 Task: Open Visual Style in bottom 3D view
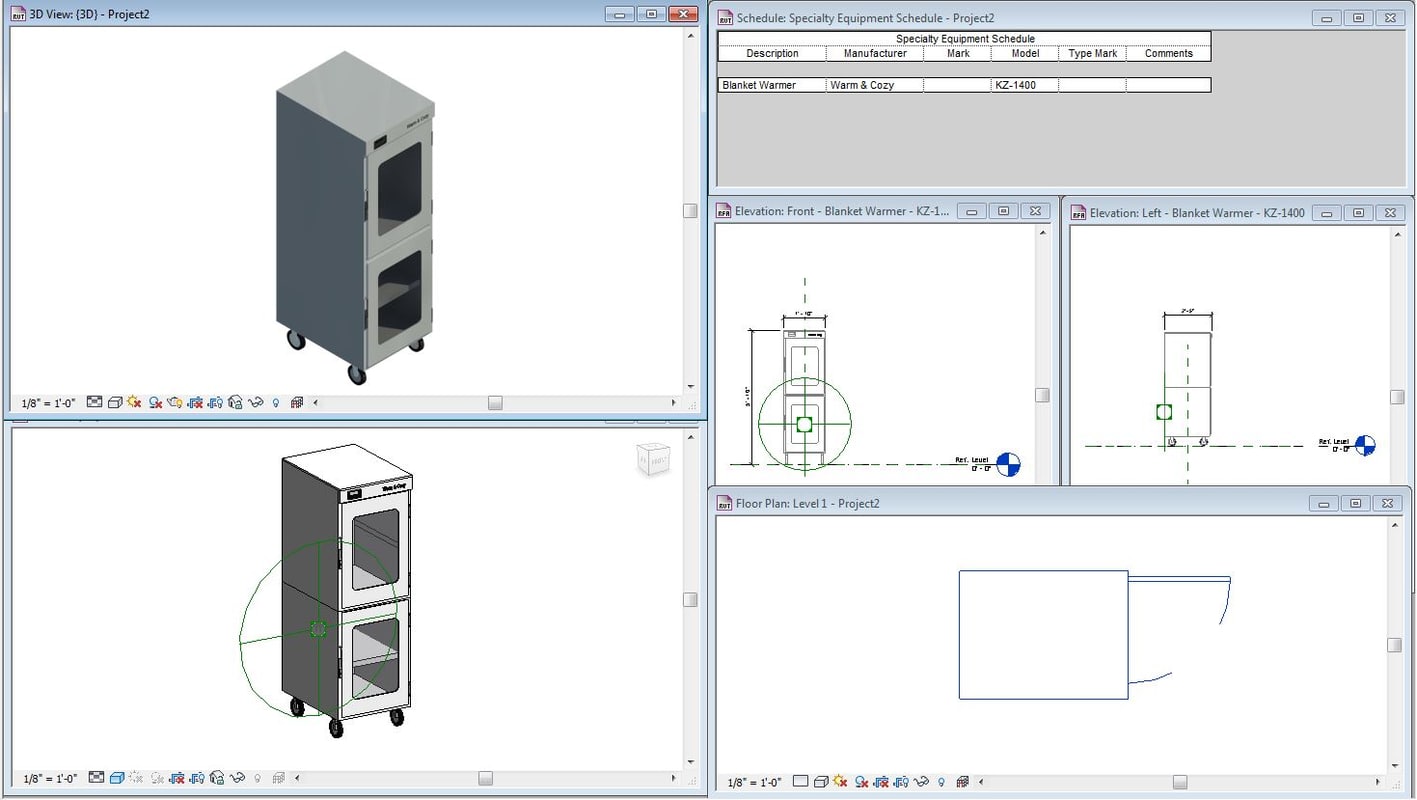point(116,778)
